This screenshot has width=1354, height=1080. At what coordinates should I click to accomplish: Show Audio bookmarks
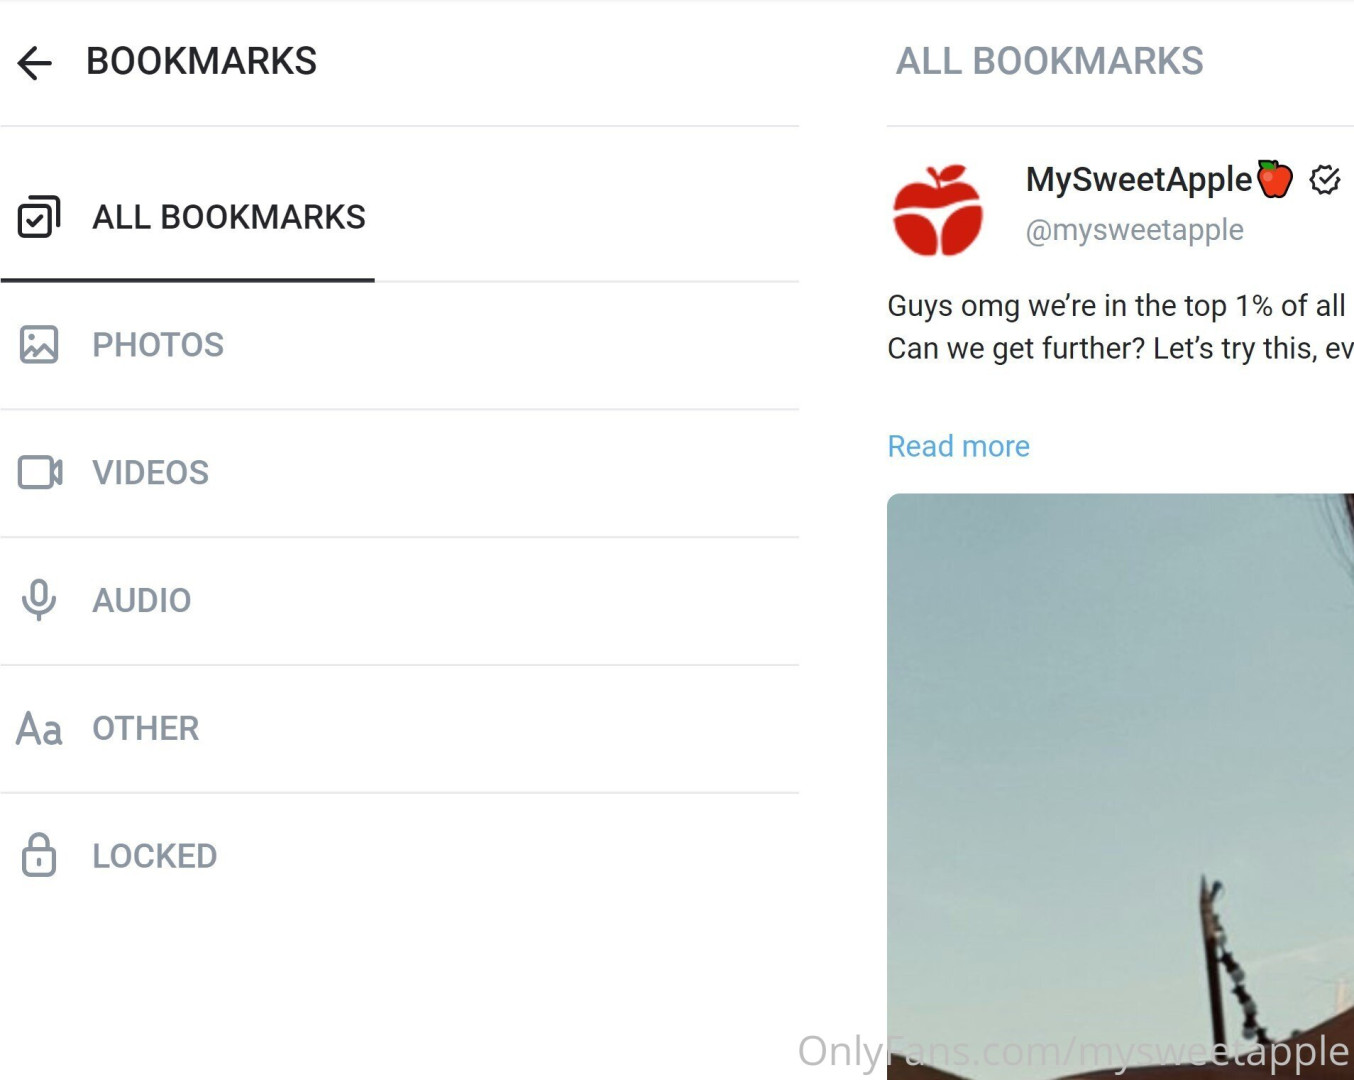(141, 601)
